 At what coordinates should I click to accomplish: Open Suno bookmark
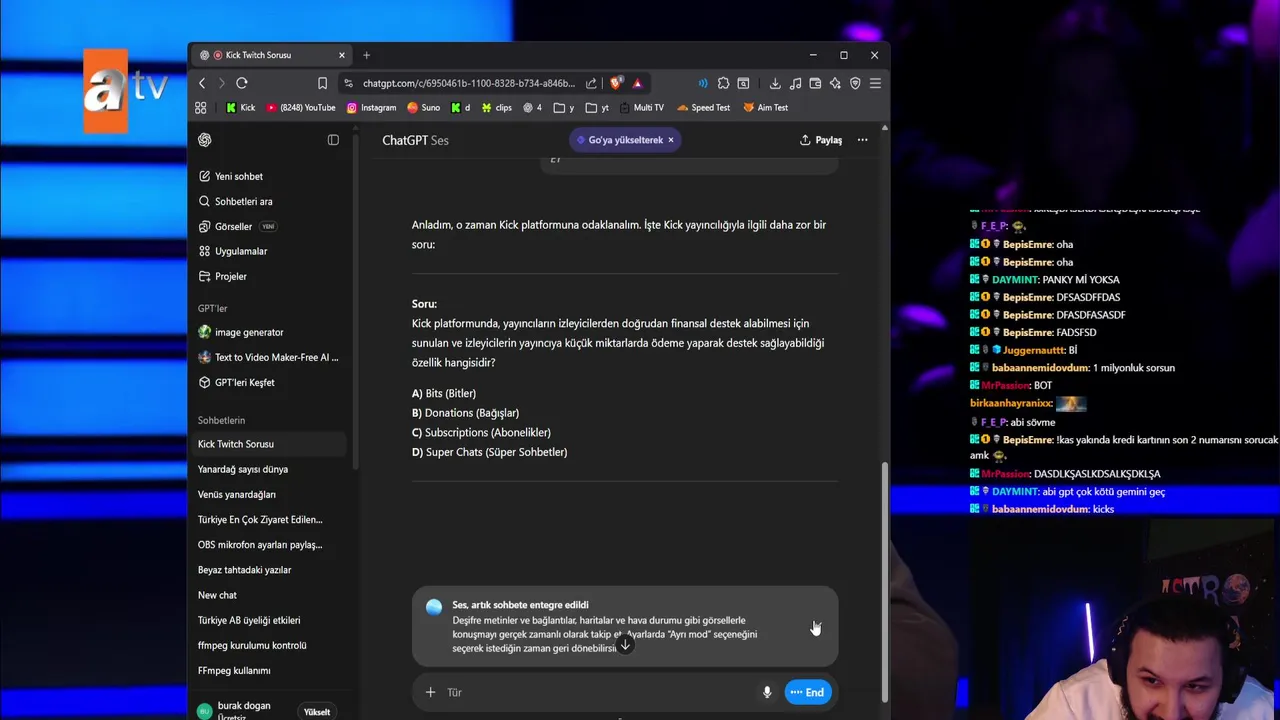(x=424, y=108)
